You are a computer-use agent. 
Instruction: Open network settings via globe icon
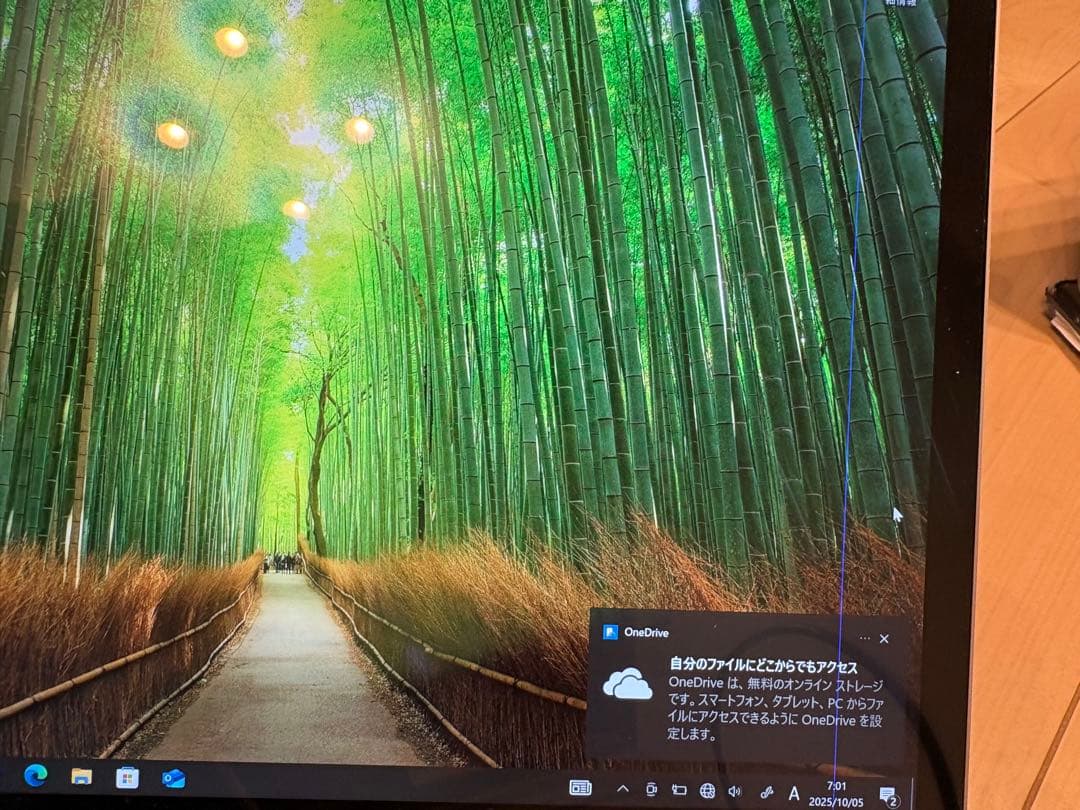(x=707, y=791)
